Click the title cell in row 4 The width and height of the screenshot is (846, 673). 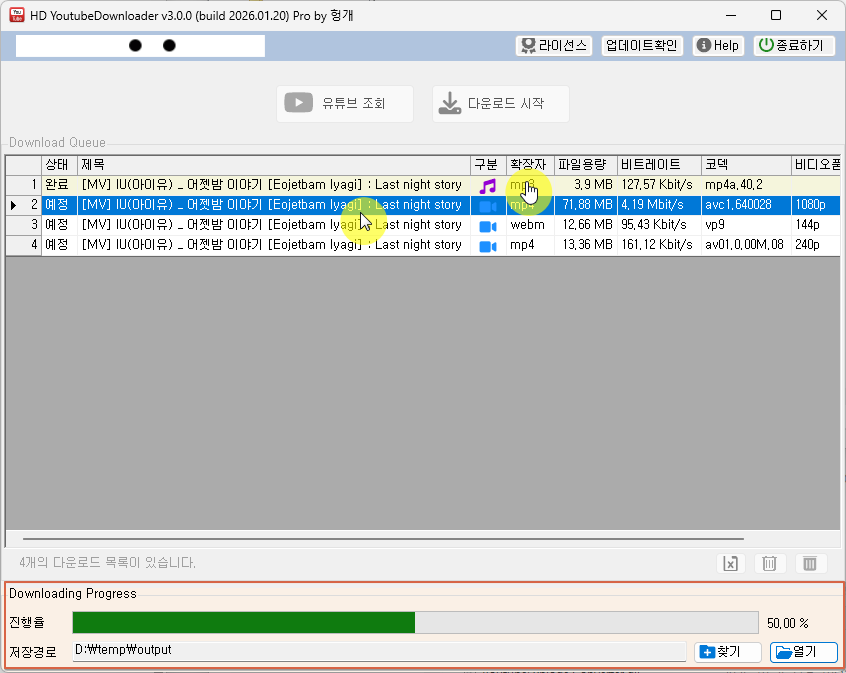pos(274,245)
